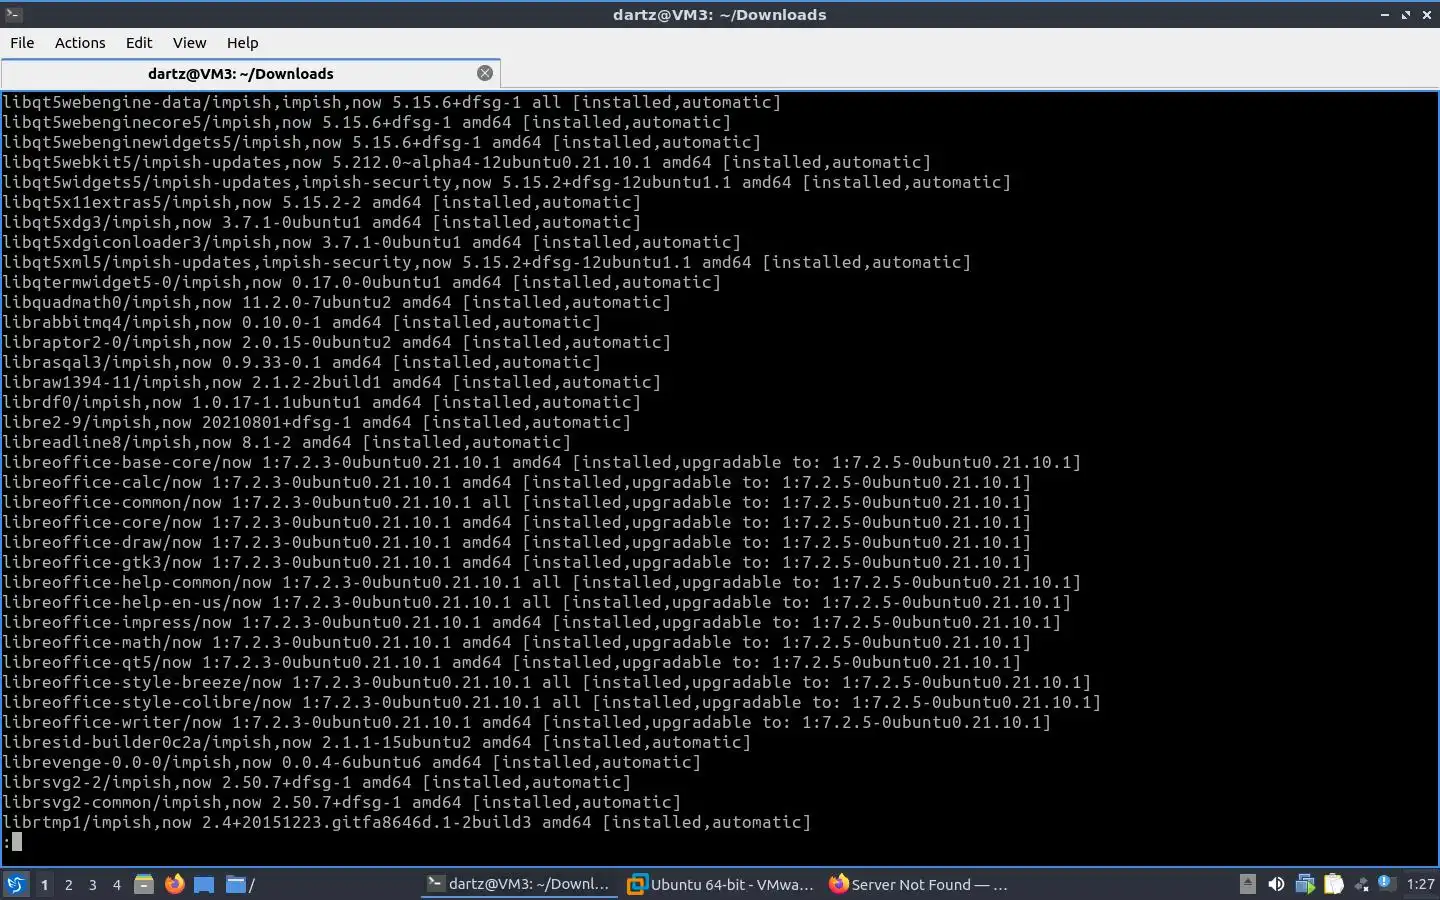Open the Help menu

pos(242,43)
